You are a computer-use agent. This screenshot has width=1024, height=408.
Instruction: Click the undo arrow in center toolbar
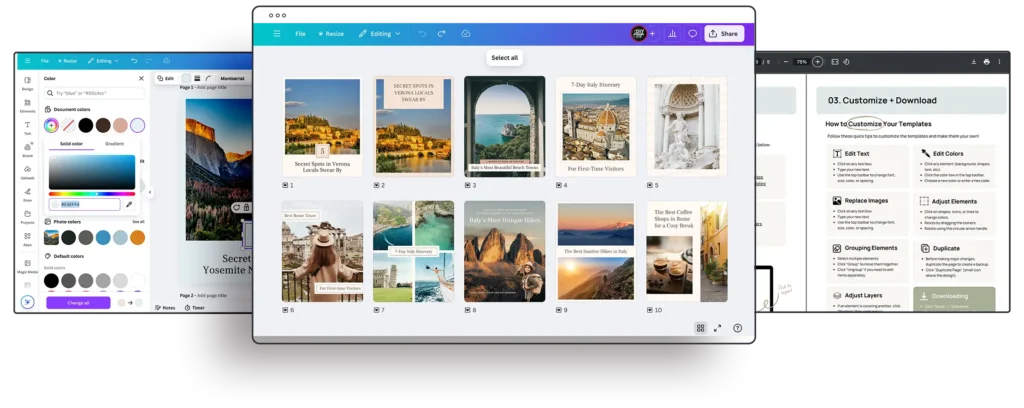(422, 33)
